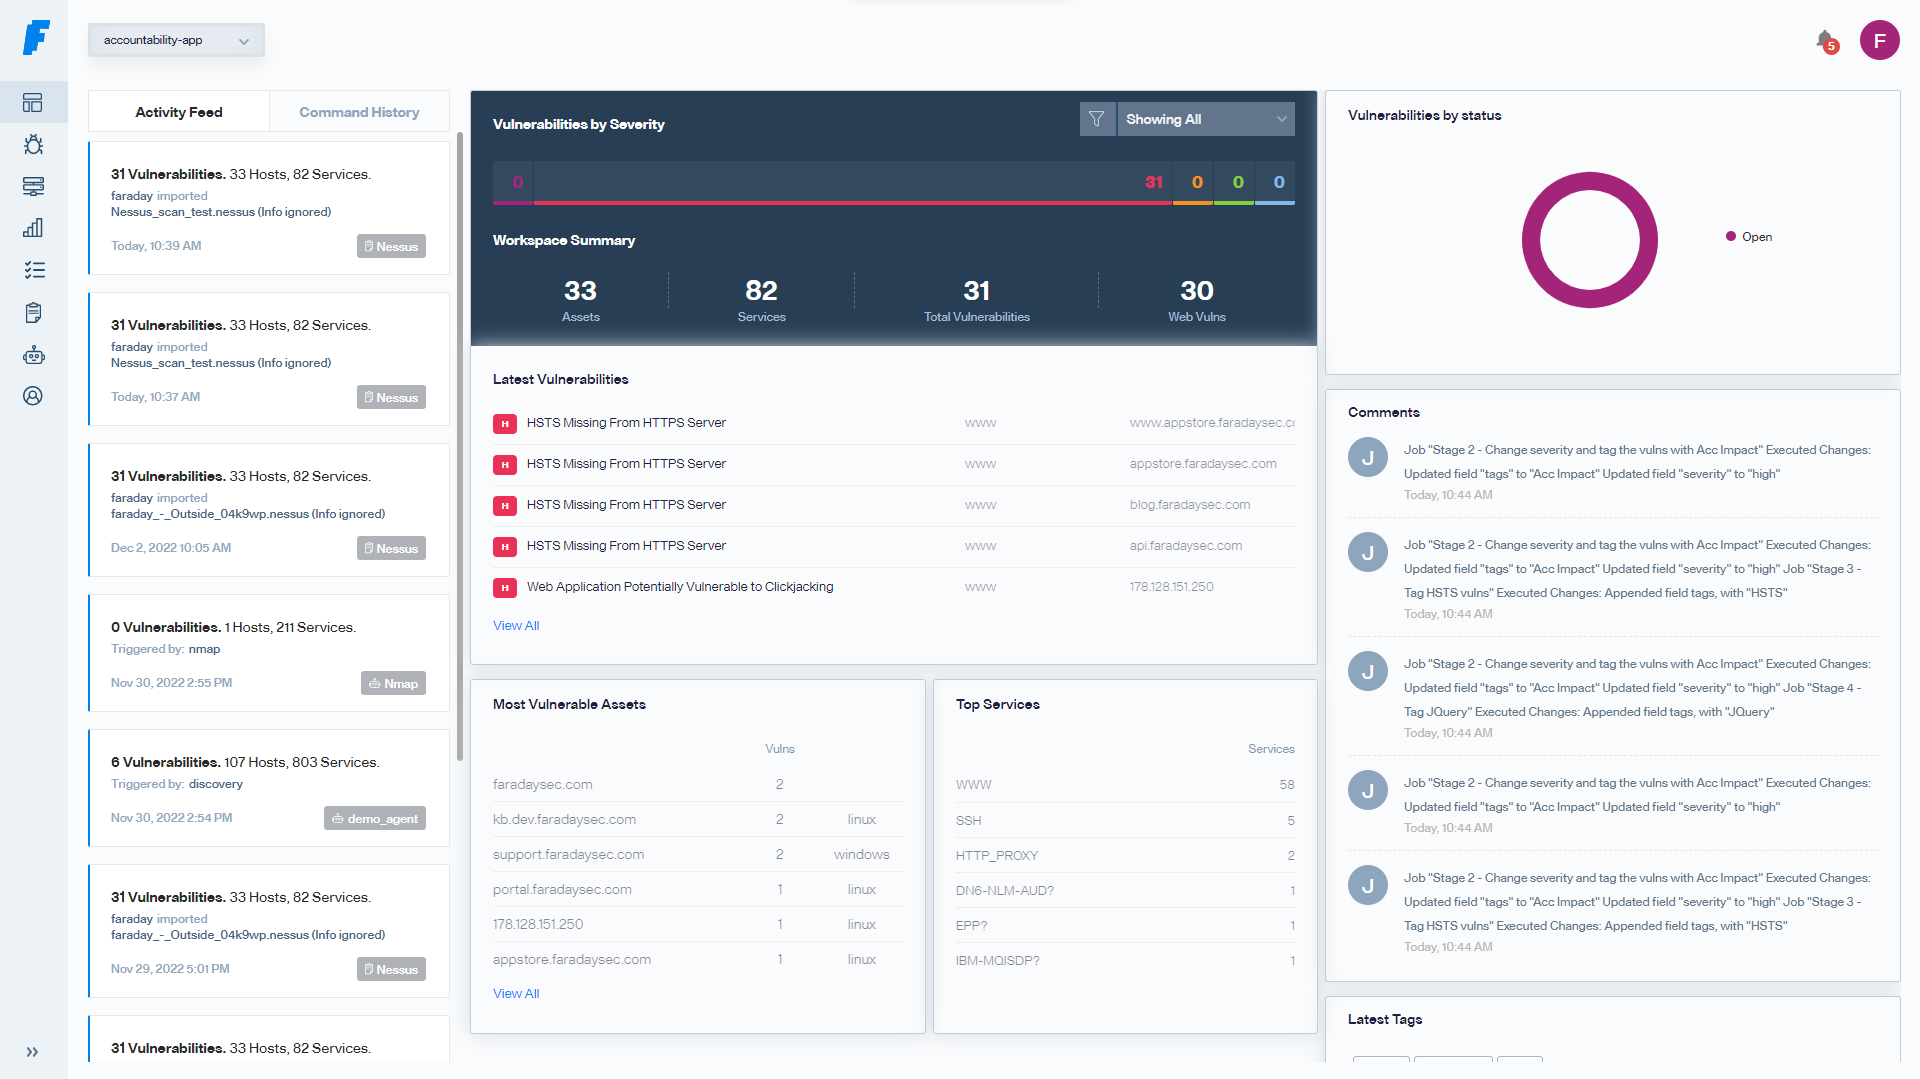Image resolution: width=1920 pixels, height=1079 pixels.
Task: Expand the sidebar with double chevron
Action: tap(32, 1052)
